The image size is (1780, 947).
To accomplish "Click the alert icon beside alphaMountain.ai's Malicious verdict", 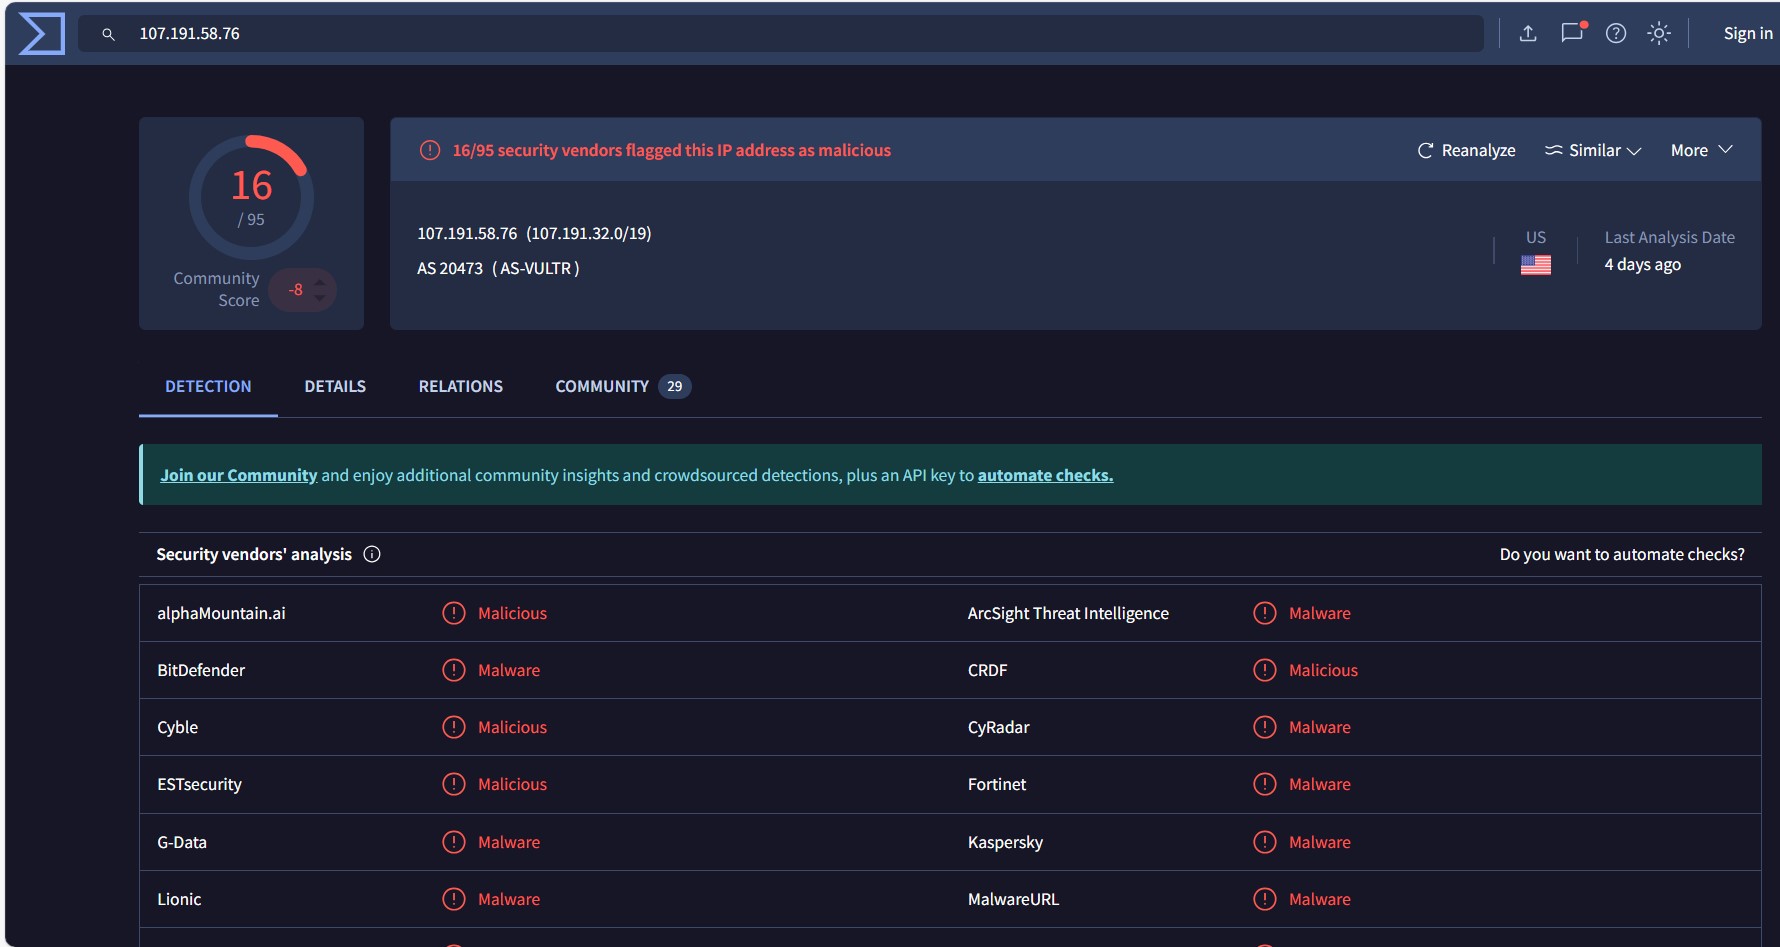I will [x=454, y=613].
